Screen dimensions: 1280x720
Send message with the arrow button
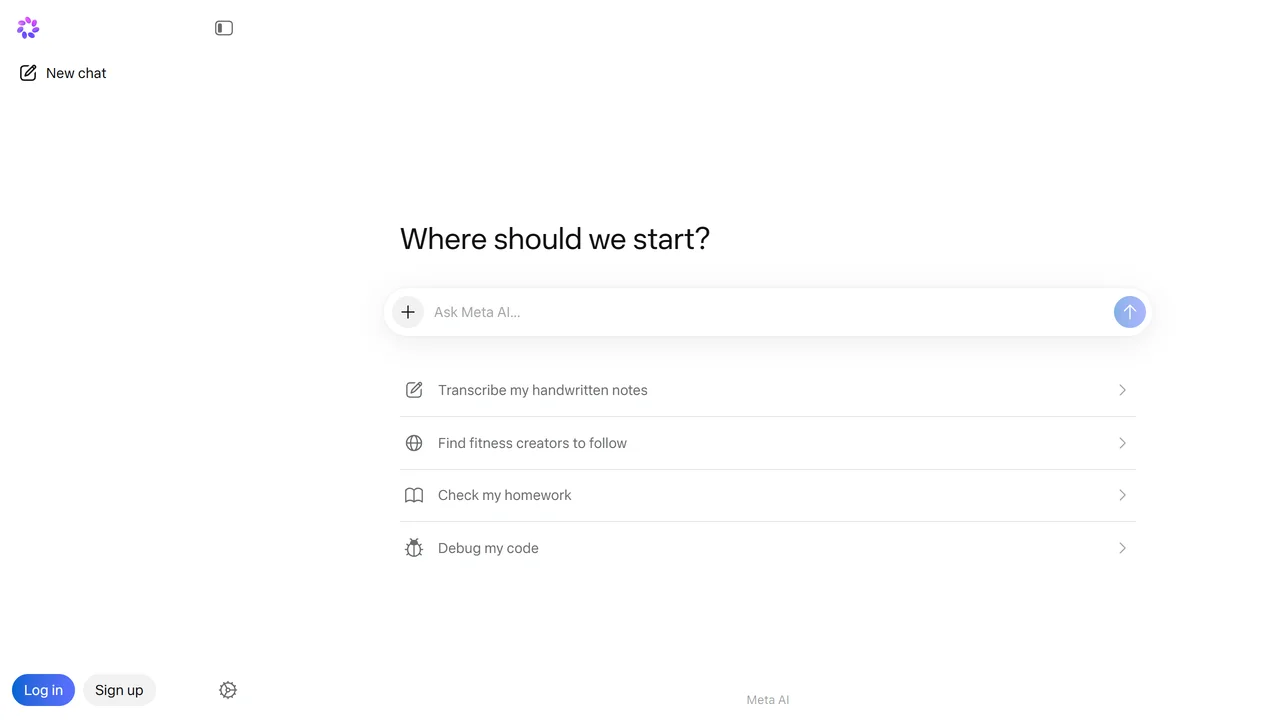coord(1130,312)
